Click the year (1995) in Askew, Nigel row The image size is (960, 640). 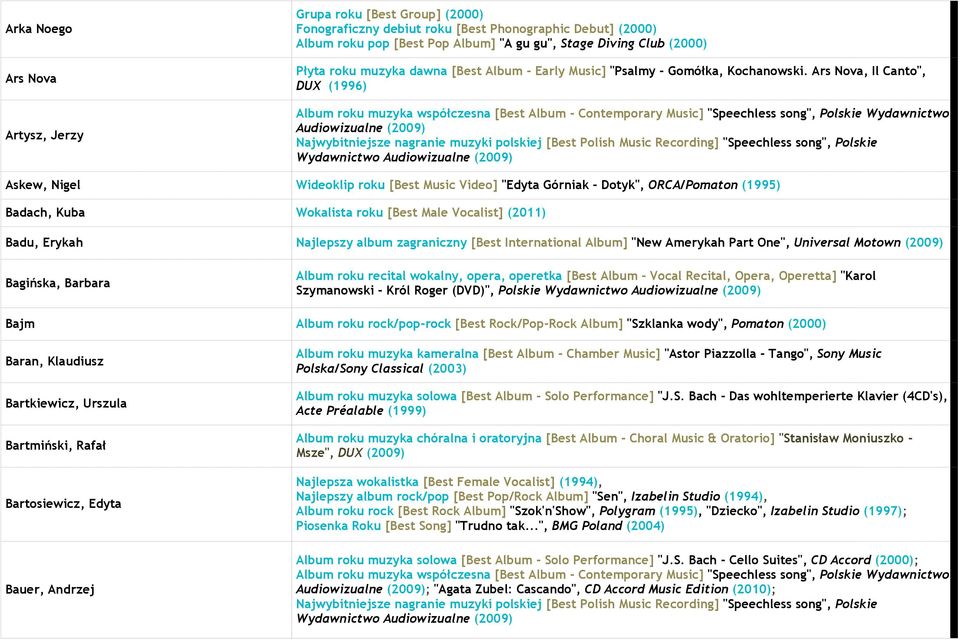tap(761, 185)
